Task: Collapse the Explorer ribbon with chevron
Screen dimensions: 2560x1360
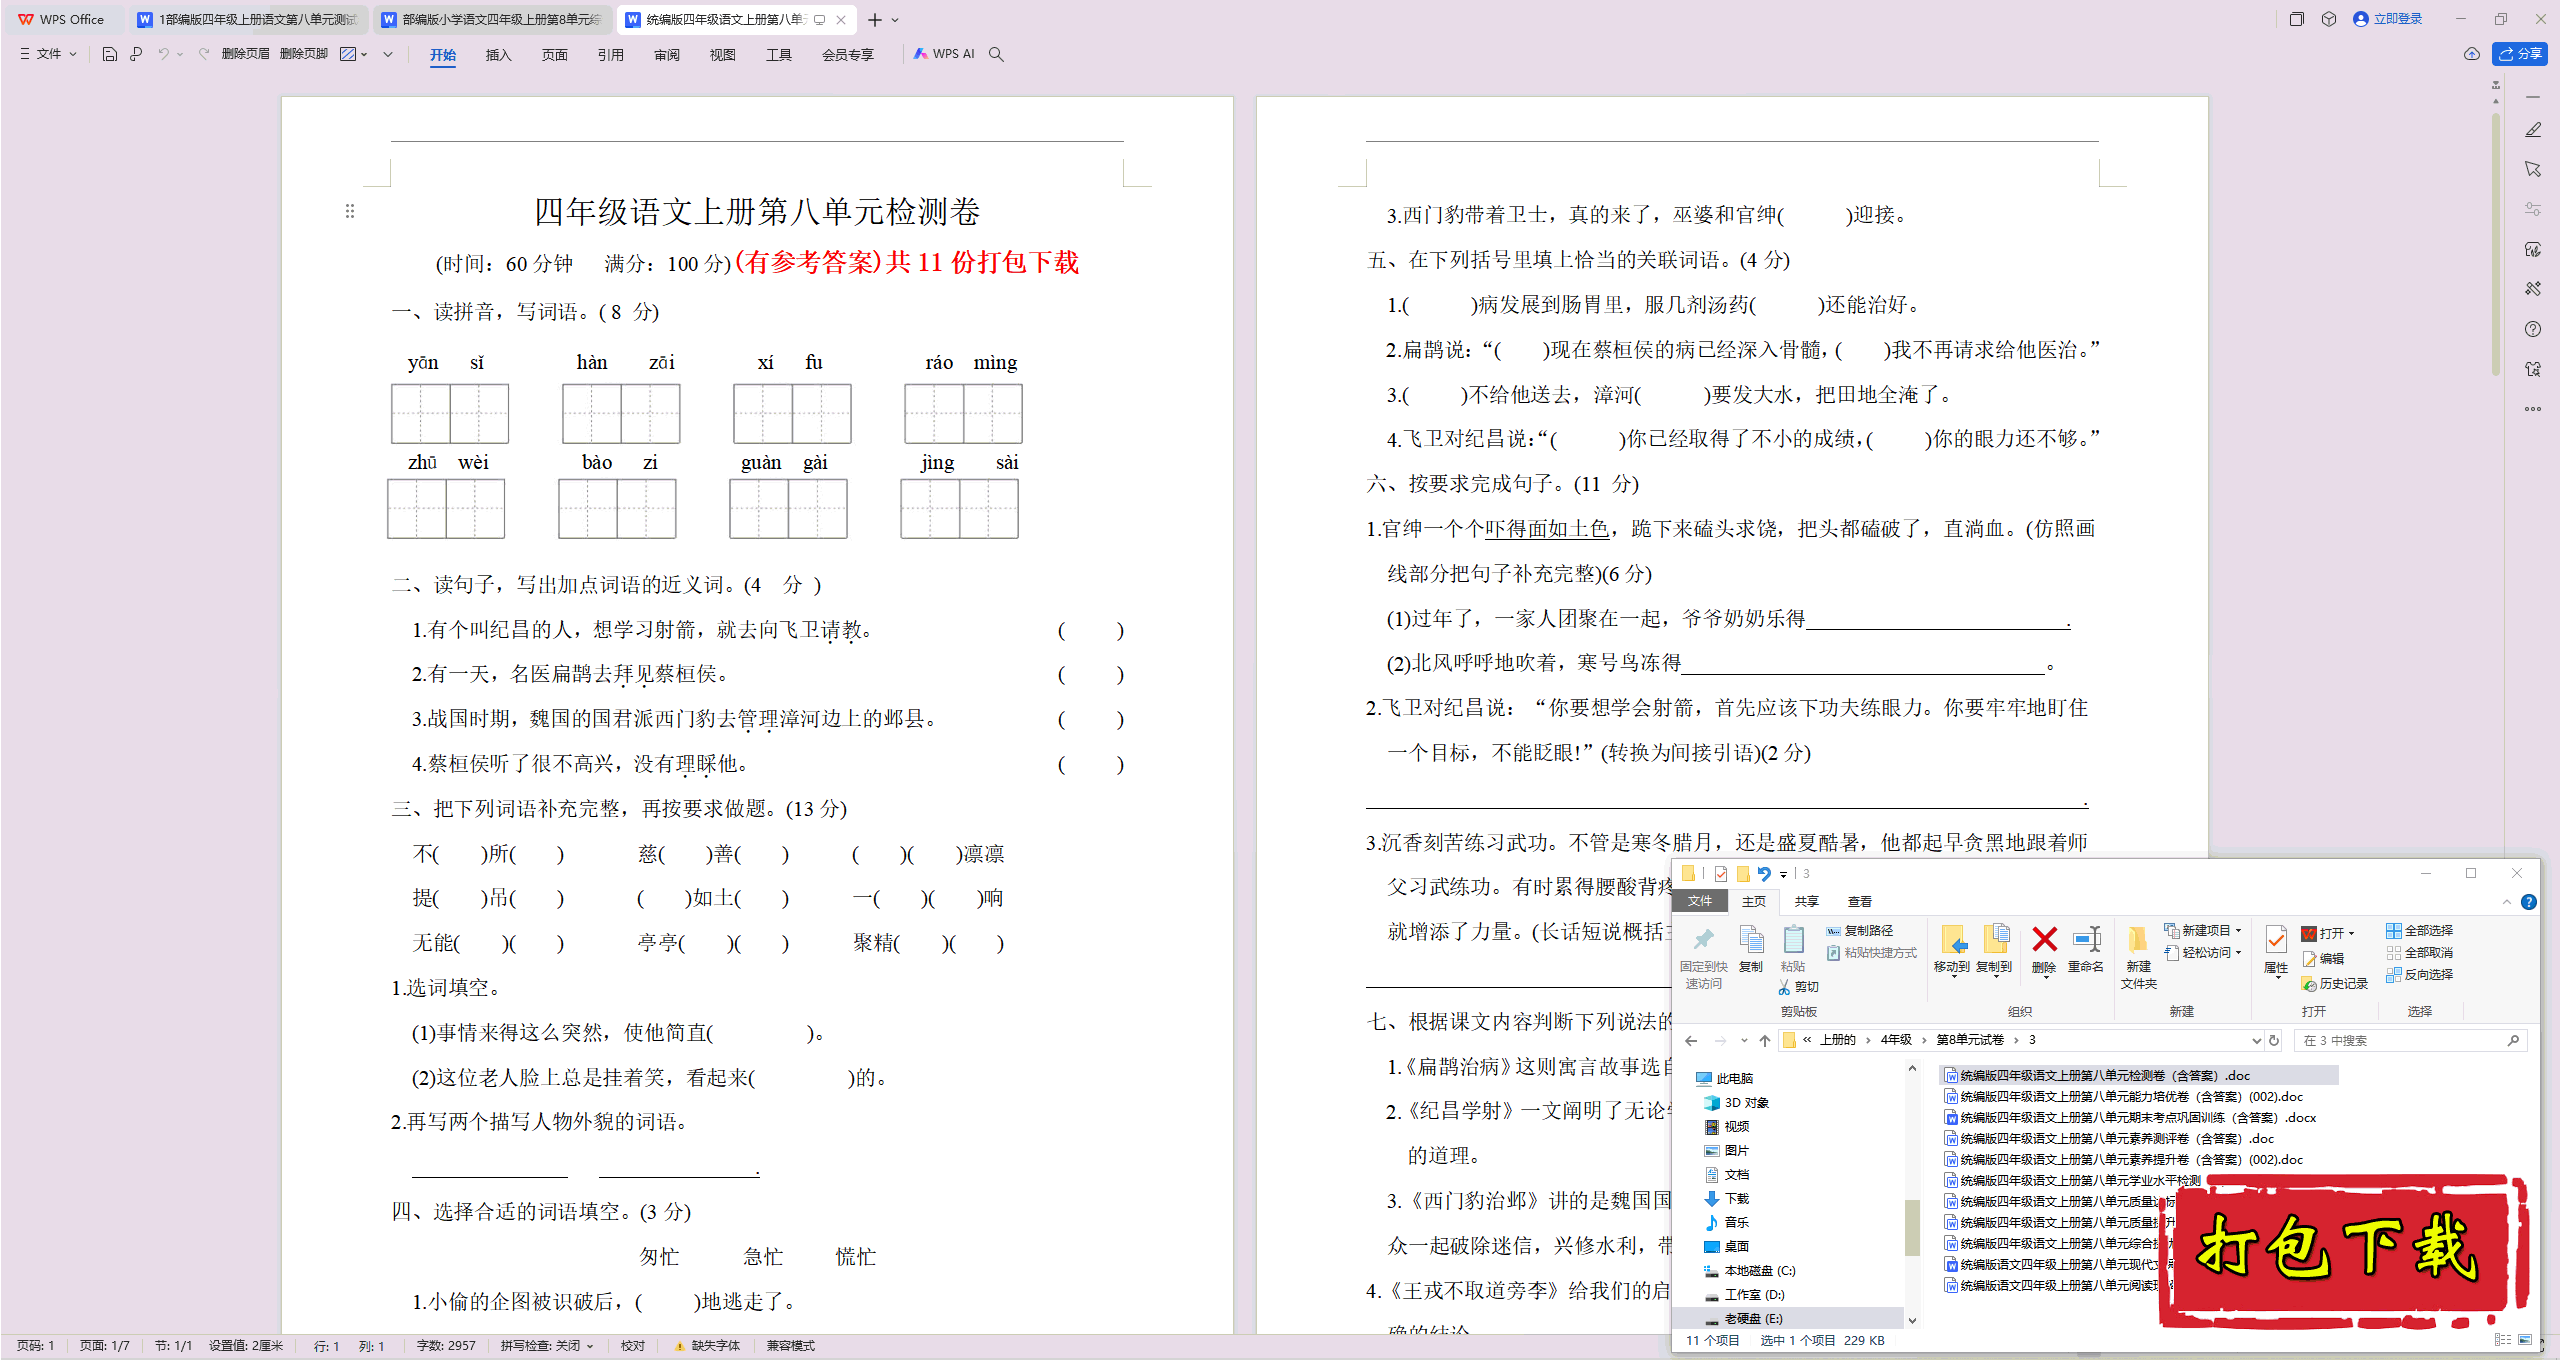Action: [2507, 902]
